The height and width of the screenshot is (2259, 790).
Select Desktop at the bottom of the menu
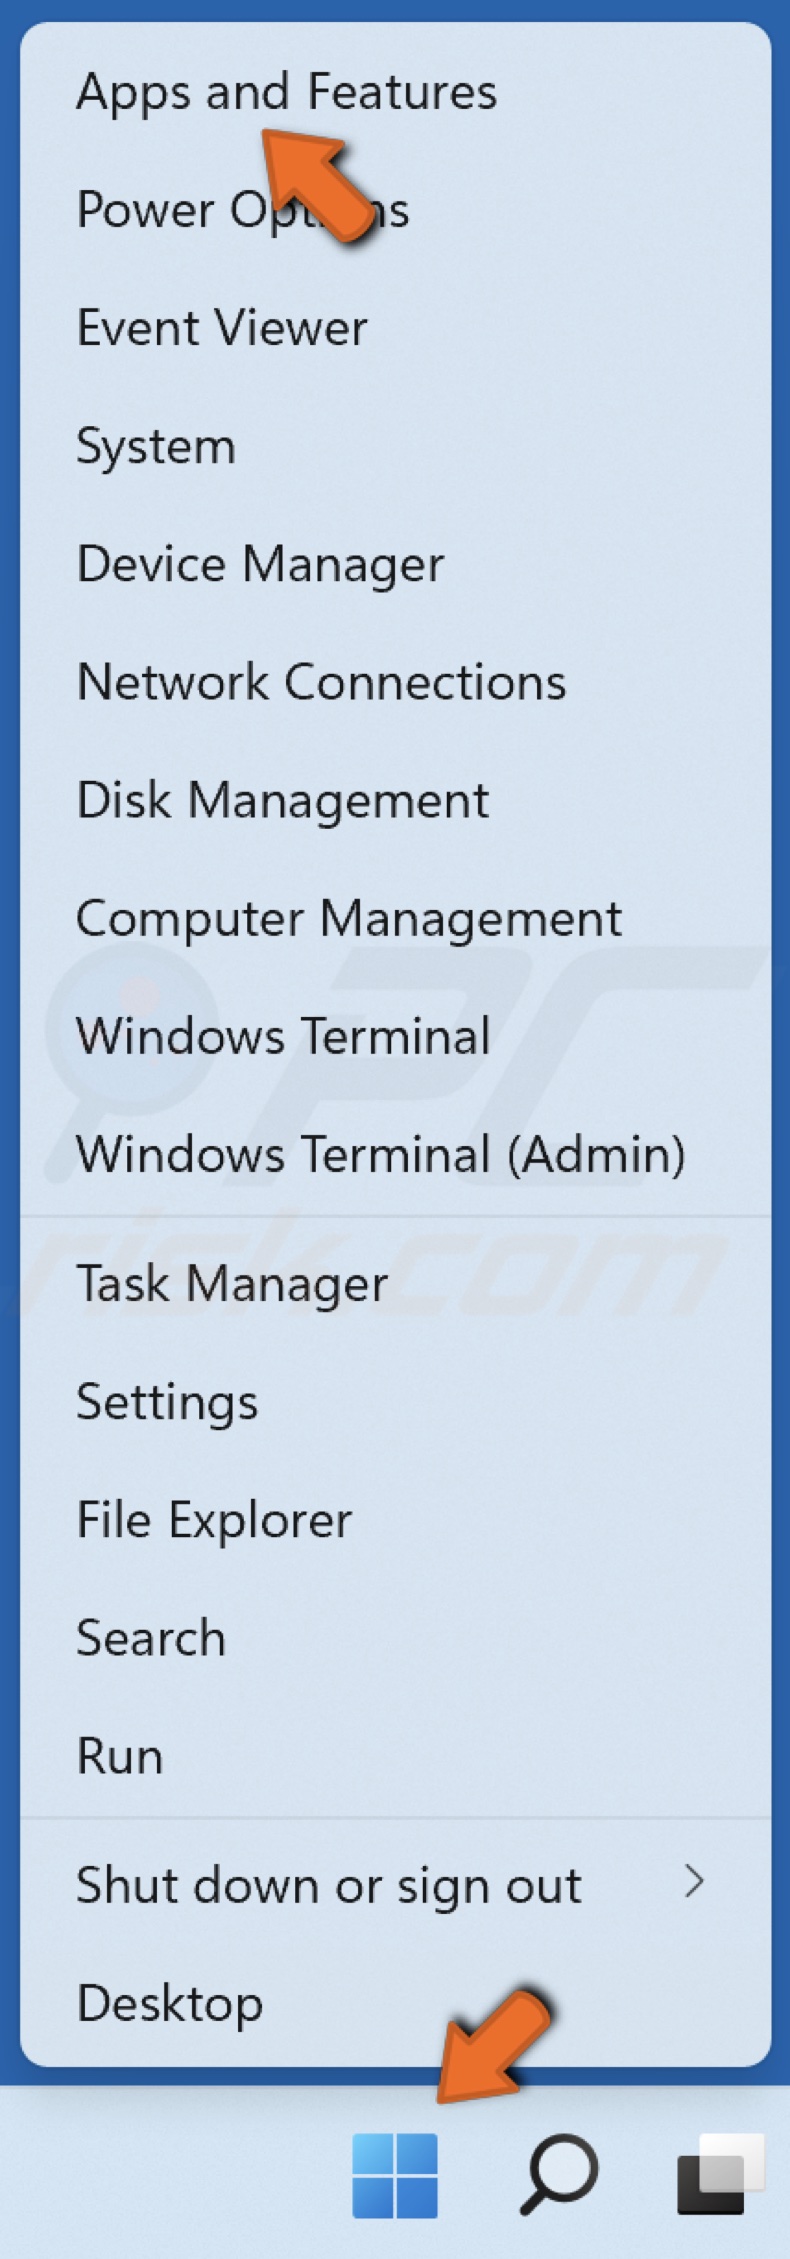pyautogui.click(x=168, y=2002)
